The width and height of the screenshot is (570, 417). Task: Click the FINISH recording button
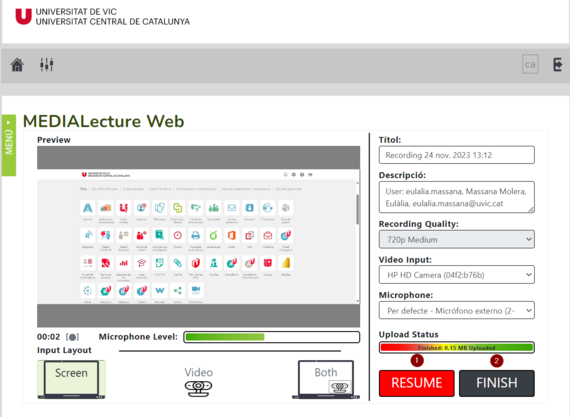tap(497, 383)
